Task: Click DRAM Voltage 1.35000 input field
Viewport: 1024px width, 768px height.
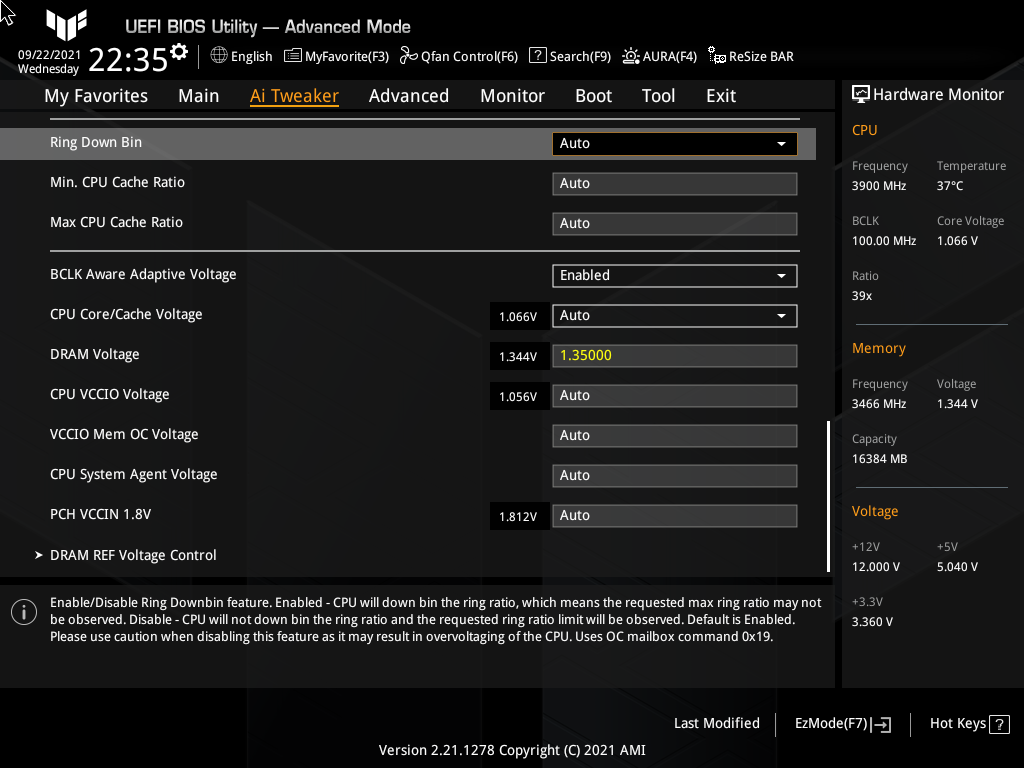Action: [x=674, y=356]
